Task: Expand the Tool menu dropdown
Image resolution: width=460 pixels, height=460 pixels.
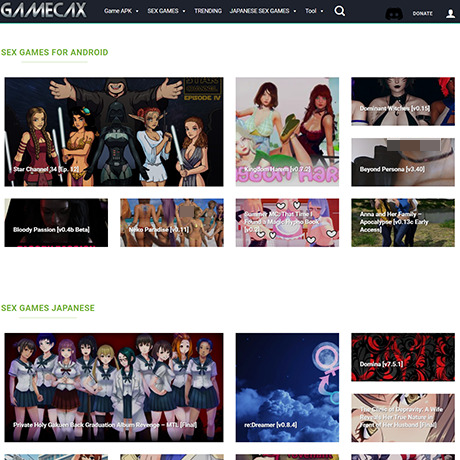Action: coord(314,11)
